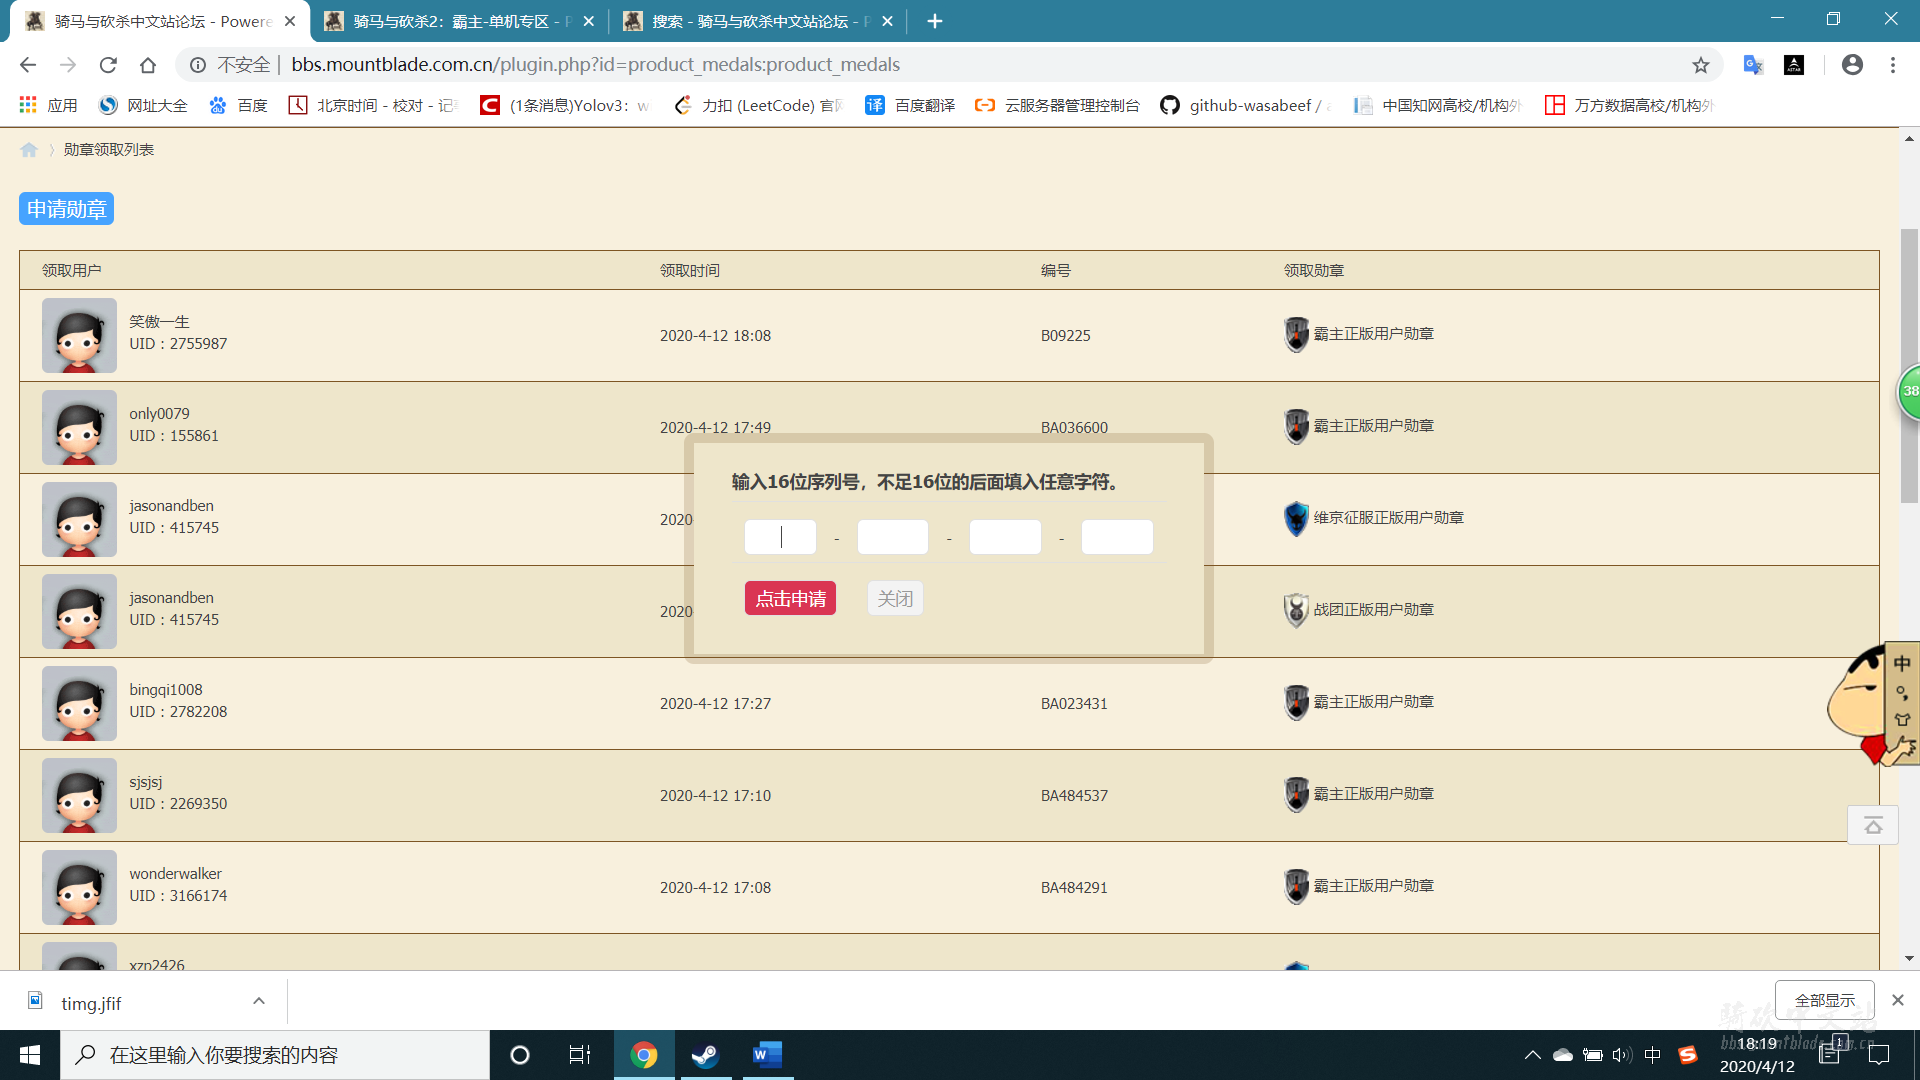Screen dimensions: 1920x1080
Task: Click the volume tray icon
Action: [1622, 1055]
